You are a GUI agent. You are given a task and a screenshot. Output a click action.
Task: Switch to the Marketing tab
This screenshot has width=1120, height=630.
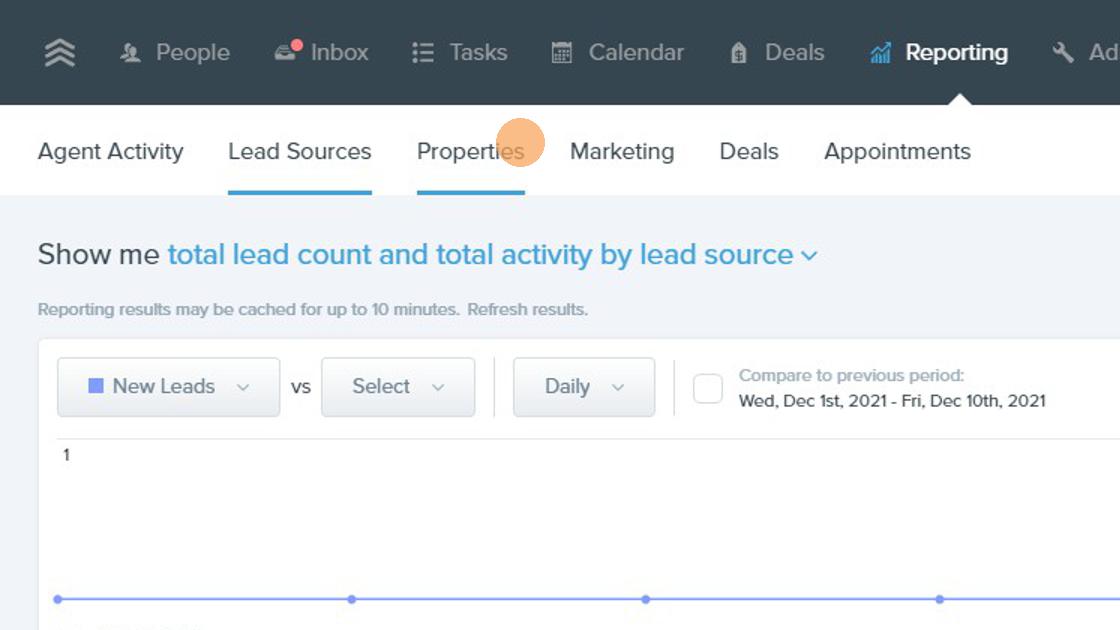(x=622, y=151)
